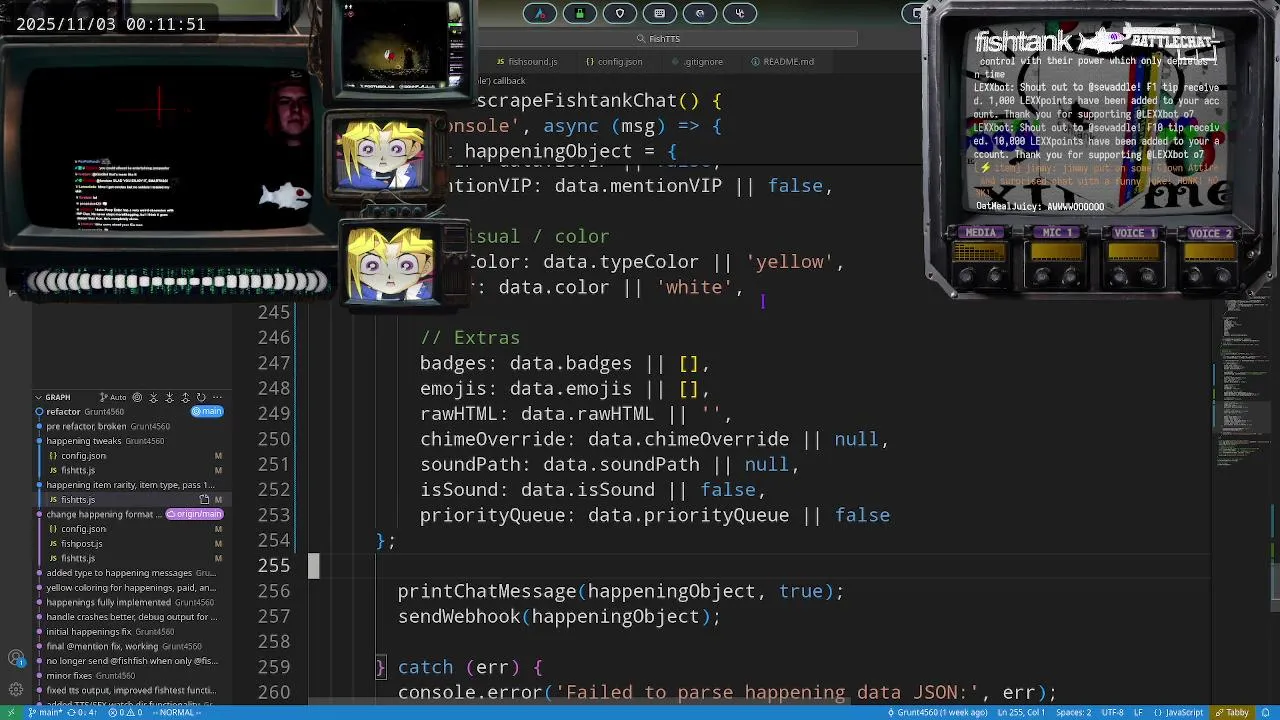Image resolution: width=1280 pixels, height=720 pixels.
Task: Click the Fetch icon in Graph header
Action: (x=153, y=397)
